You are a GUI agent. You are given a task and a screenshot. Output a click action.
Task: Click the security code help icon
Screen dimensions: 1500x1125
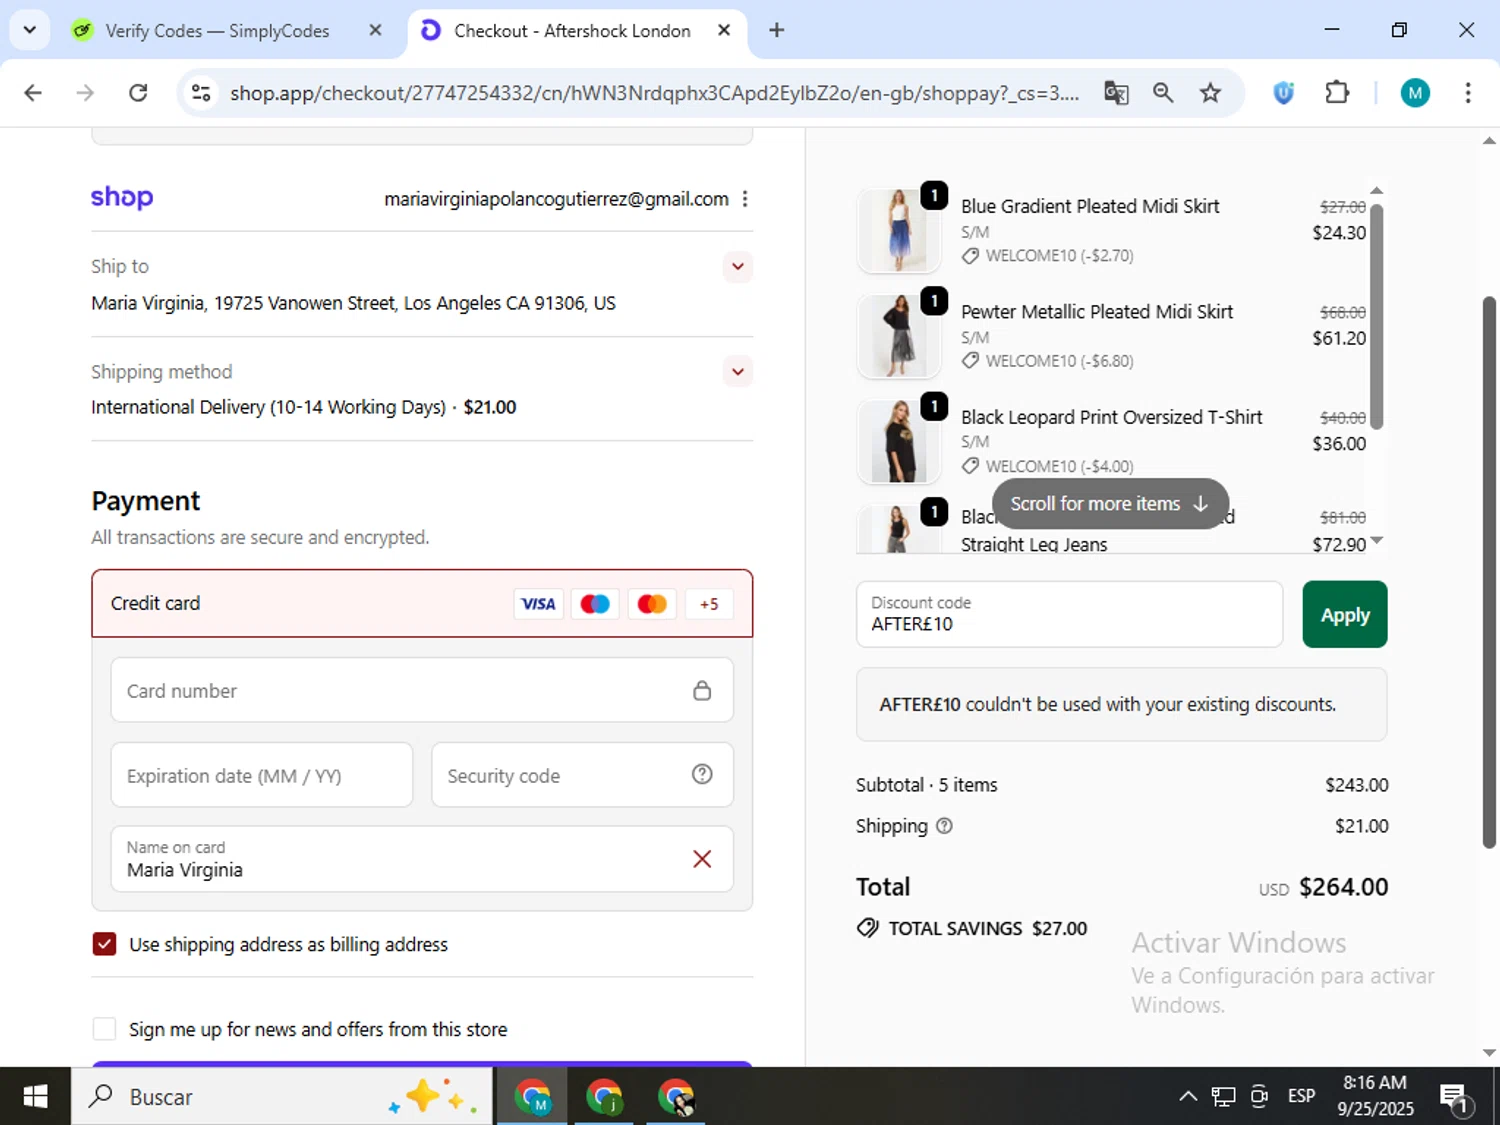coord(702,774)
